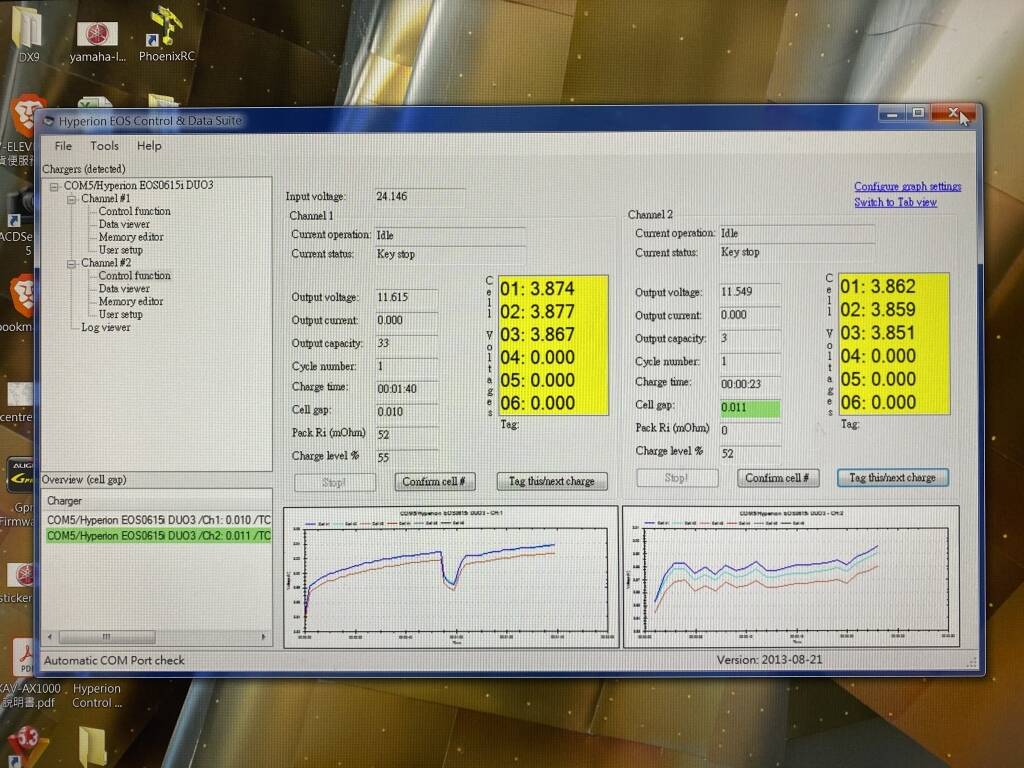Open the PhoenixRC desktop shortcut

click(167, 36)
